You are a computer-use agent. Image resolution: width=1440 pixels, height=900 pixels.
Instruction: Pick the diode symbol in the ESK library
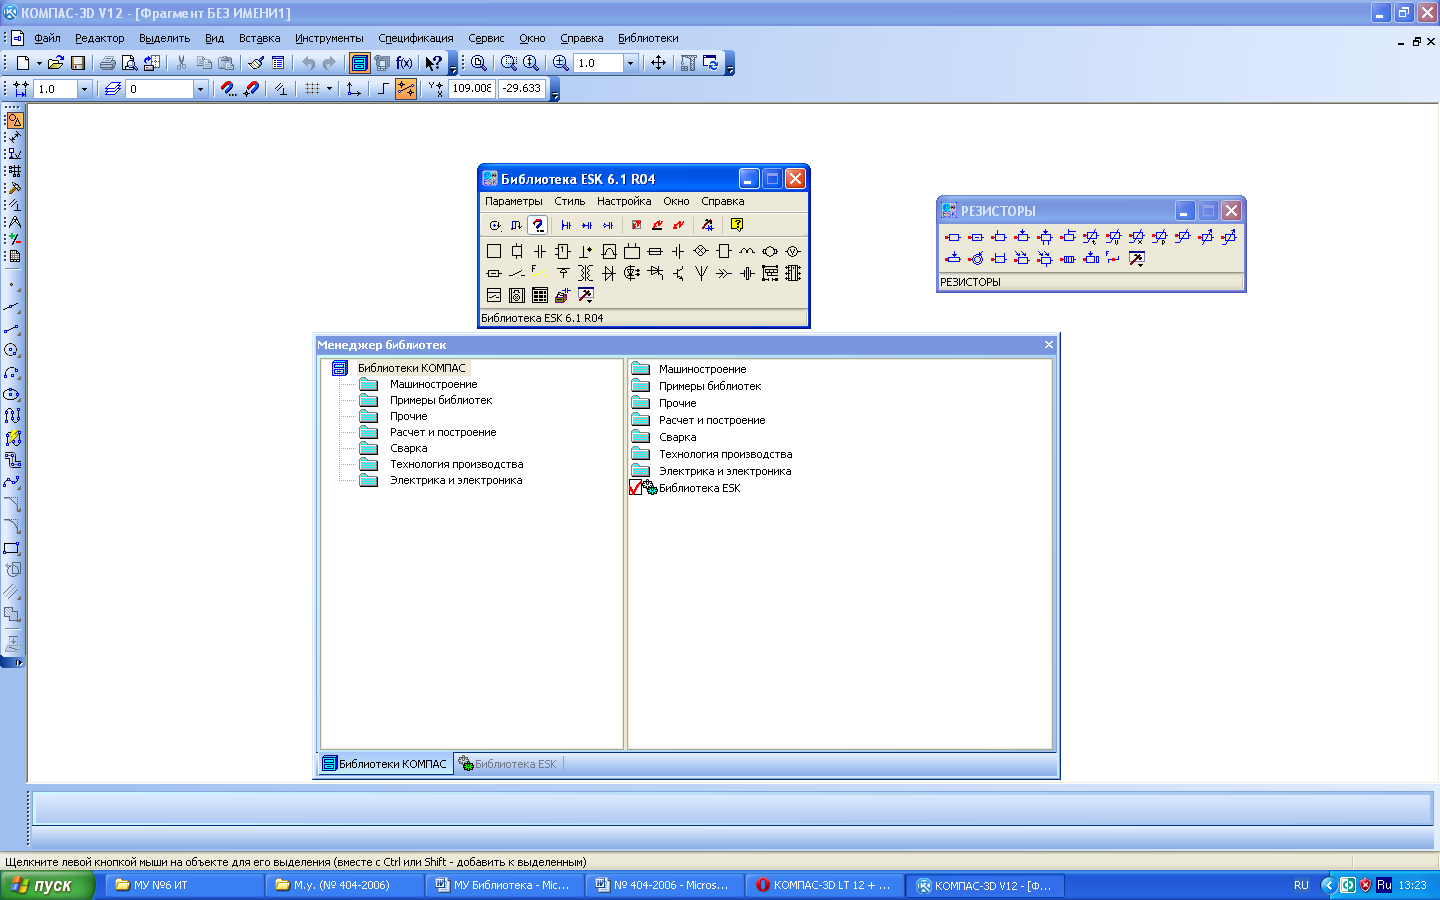click(x=609, y=273)
